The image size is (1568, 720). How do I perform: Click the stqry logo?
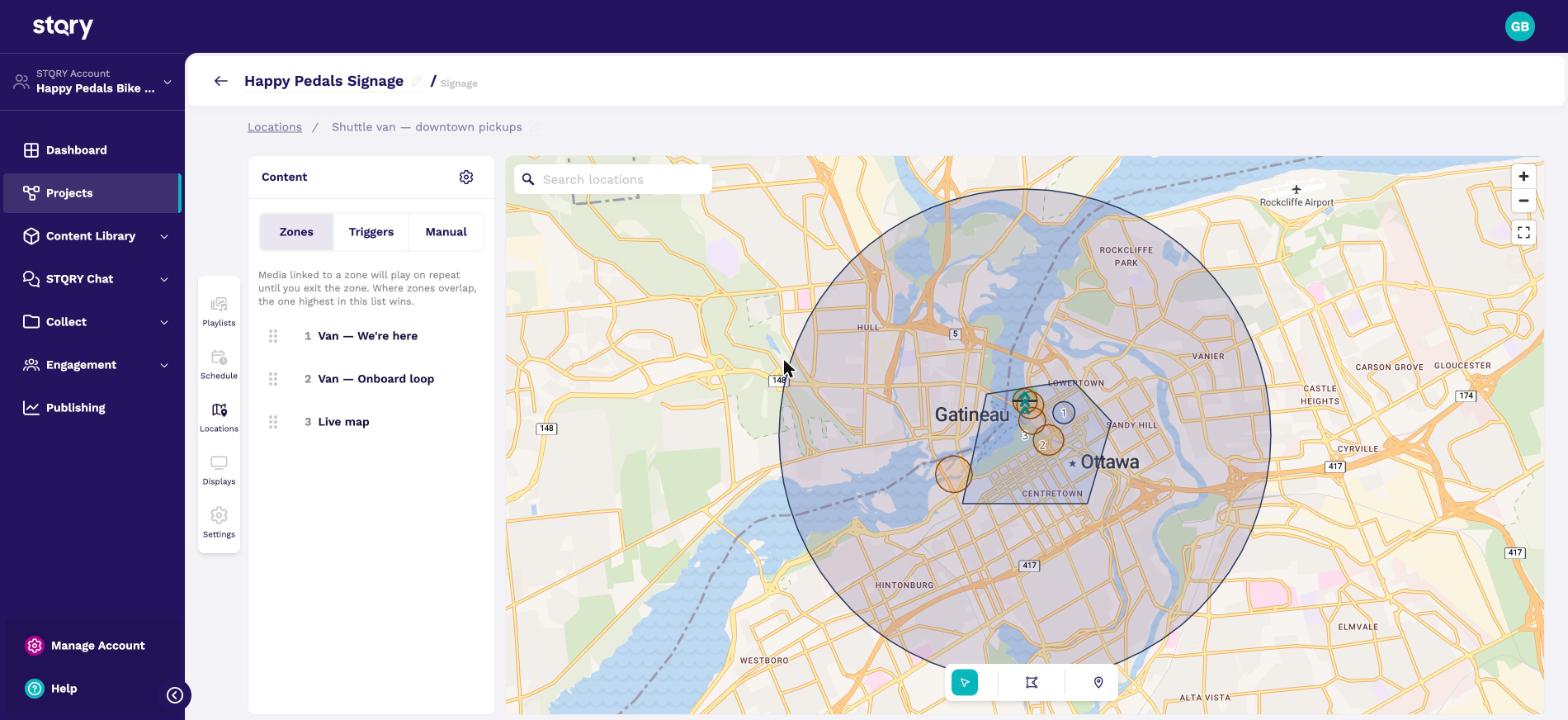pyautogui.click(x=63, y=26)
